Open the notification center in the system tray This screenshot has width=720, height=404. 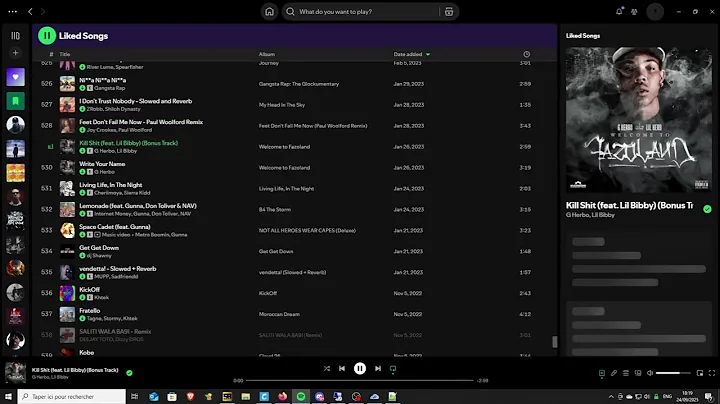tap(709, 397)
